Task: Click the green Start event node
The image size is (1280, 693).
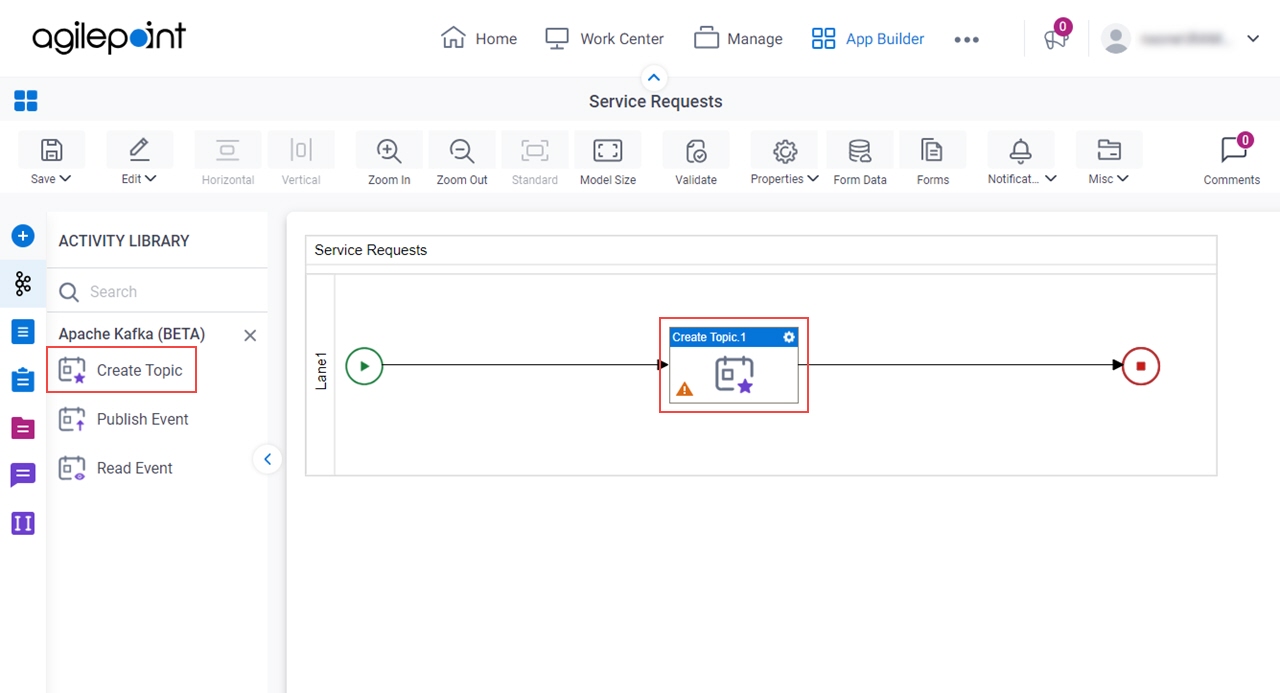Action: 364,366
